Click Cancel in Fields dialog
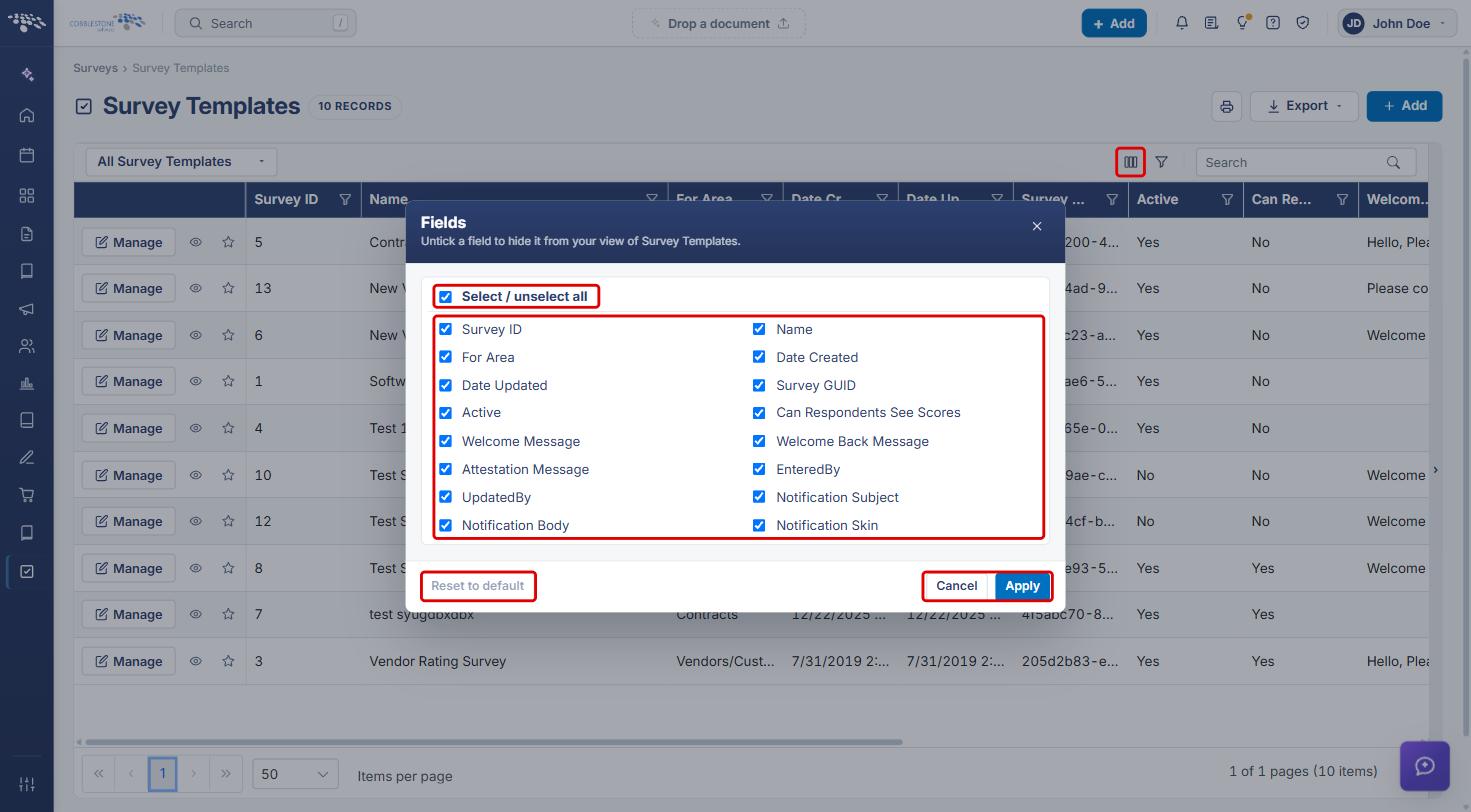1471x812 pixels. [957, 586]
